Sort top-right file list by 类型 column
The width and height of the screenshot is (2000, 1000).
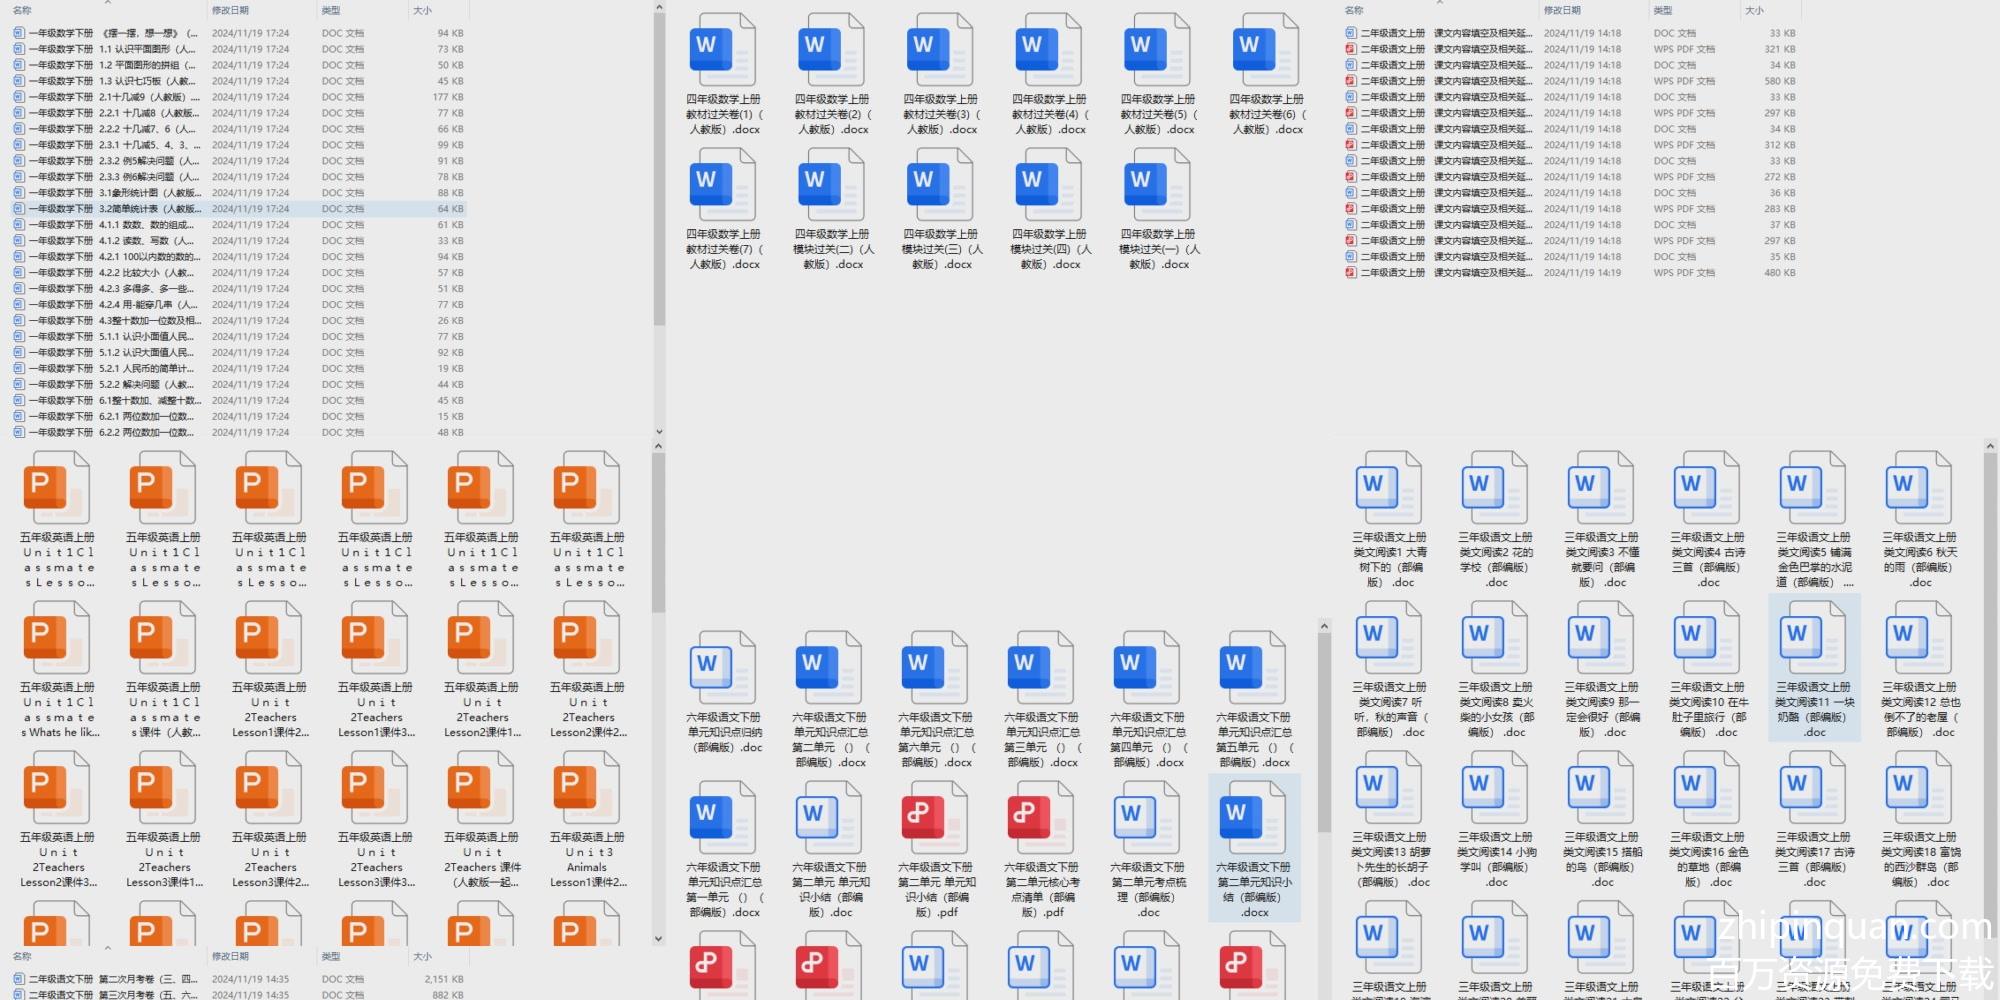point(1663,10)
